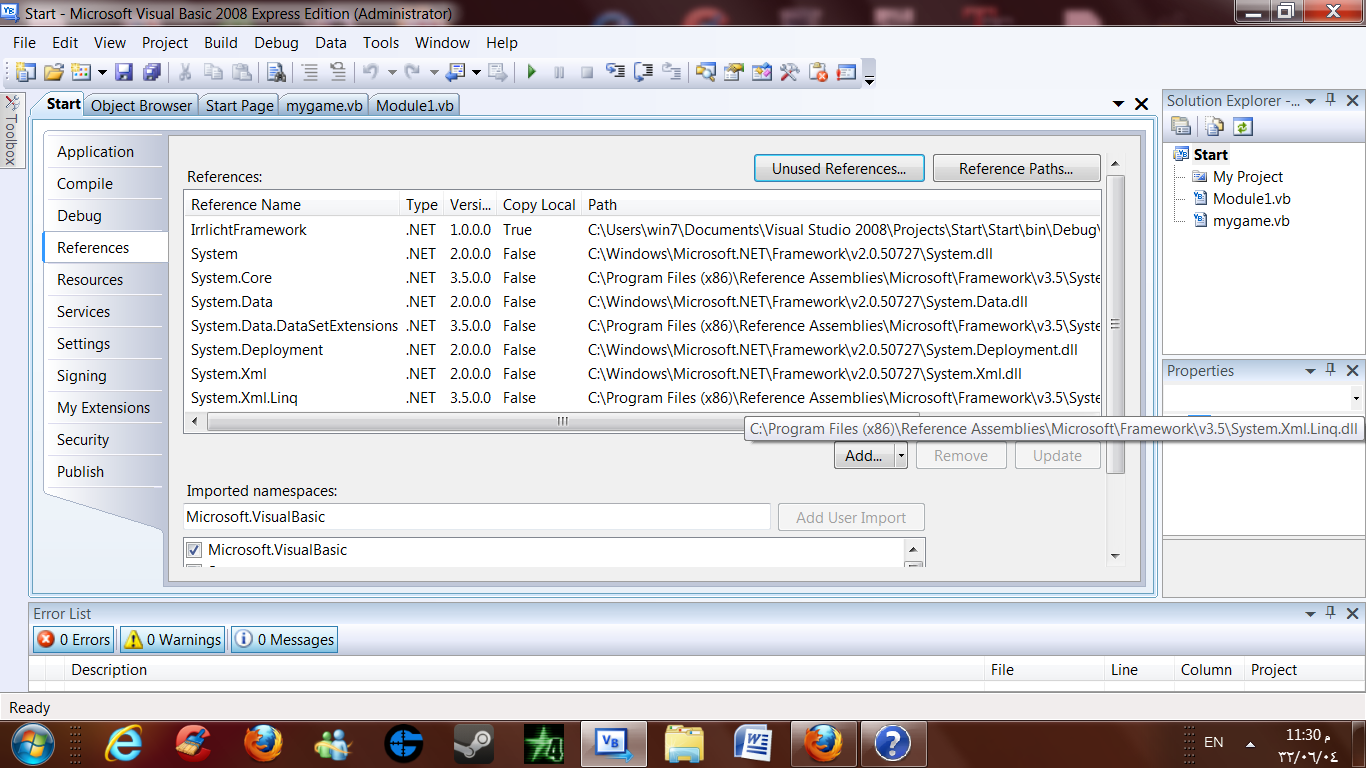Screen dimensions: 1366x768
Task: Toggle the Microsoft.VisualBasic namespace checkbox
Action: click(194, 550)
